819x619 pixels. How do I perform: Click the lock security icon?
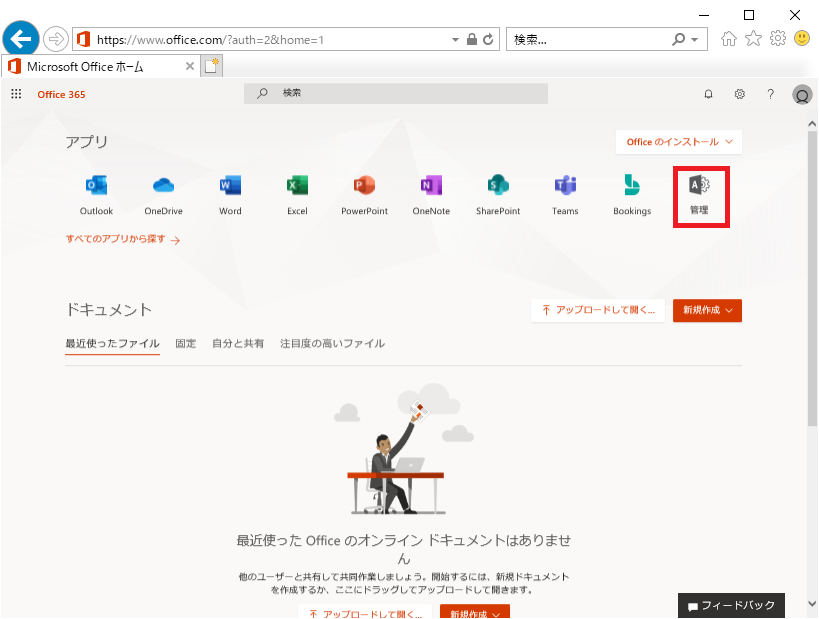[x=472, y=39]
